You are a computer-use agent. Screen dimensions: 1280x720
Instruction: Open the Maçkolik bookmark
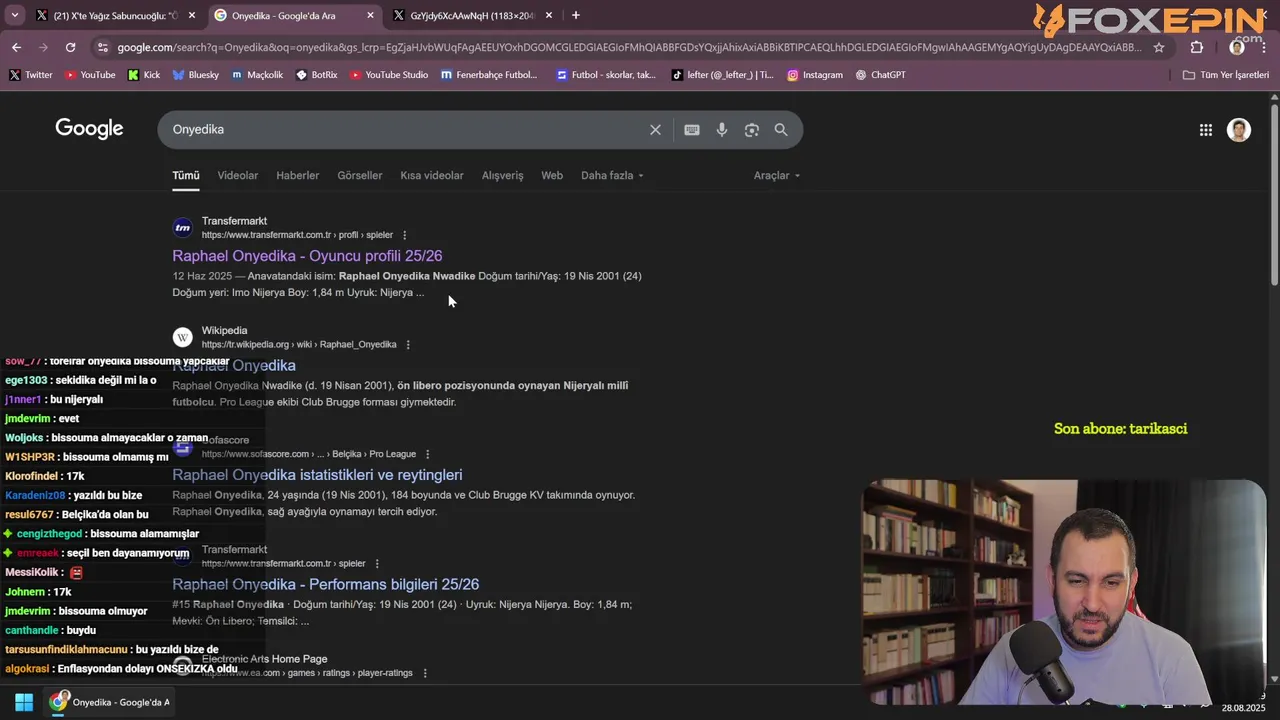(x=258, y=75)
